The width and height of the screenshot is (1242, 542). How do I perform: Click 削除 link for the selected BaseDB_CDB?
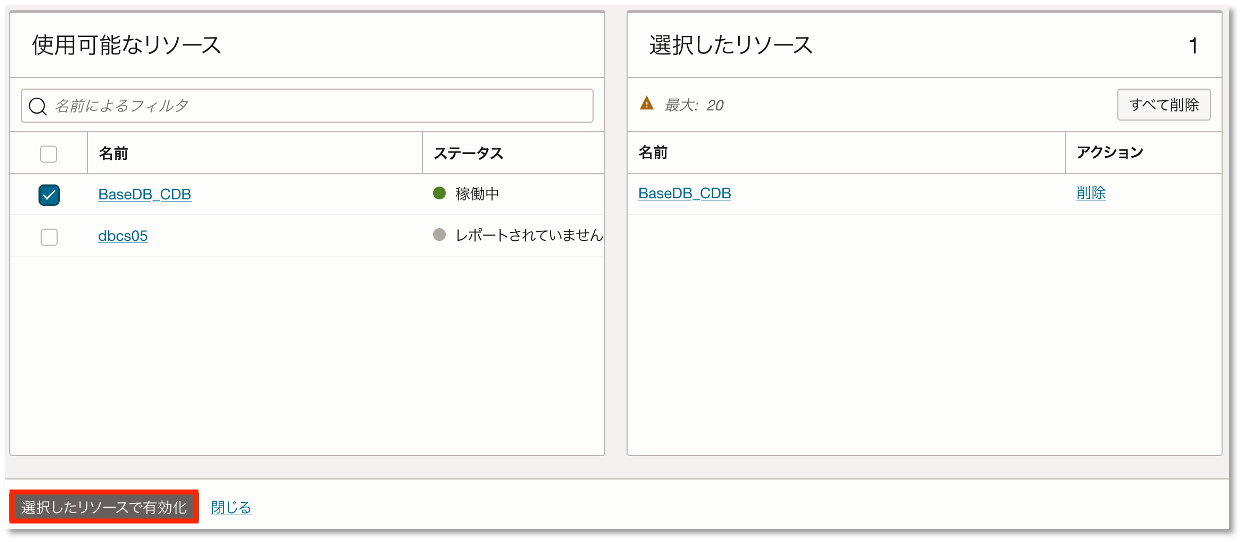click(1091, 194)
